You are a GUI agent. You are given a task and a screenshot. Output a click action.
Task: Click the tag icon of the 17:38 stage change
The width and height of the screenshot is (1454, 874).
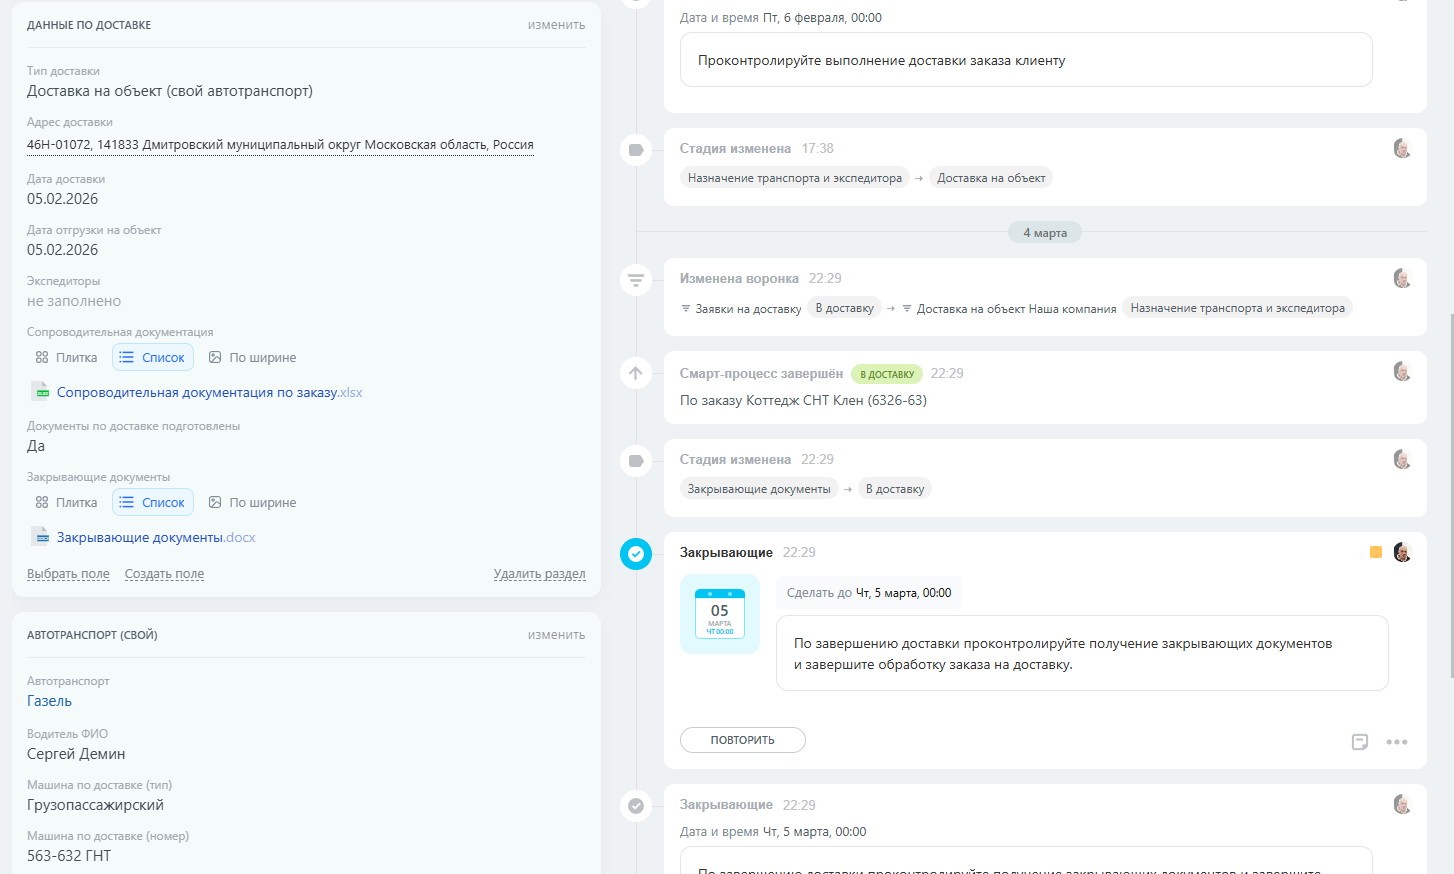[x=636, y=150]
